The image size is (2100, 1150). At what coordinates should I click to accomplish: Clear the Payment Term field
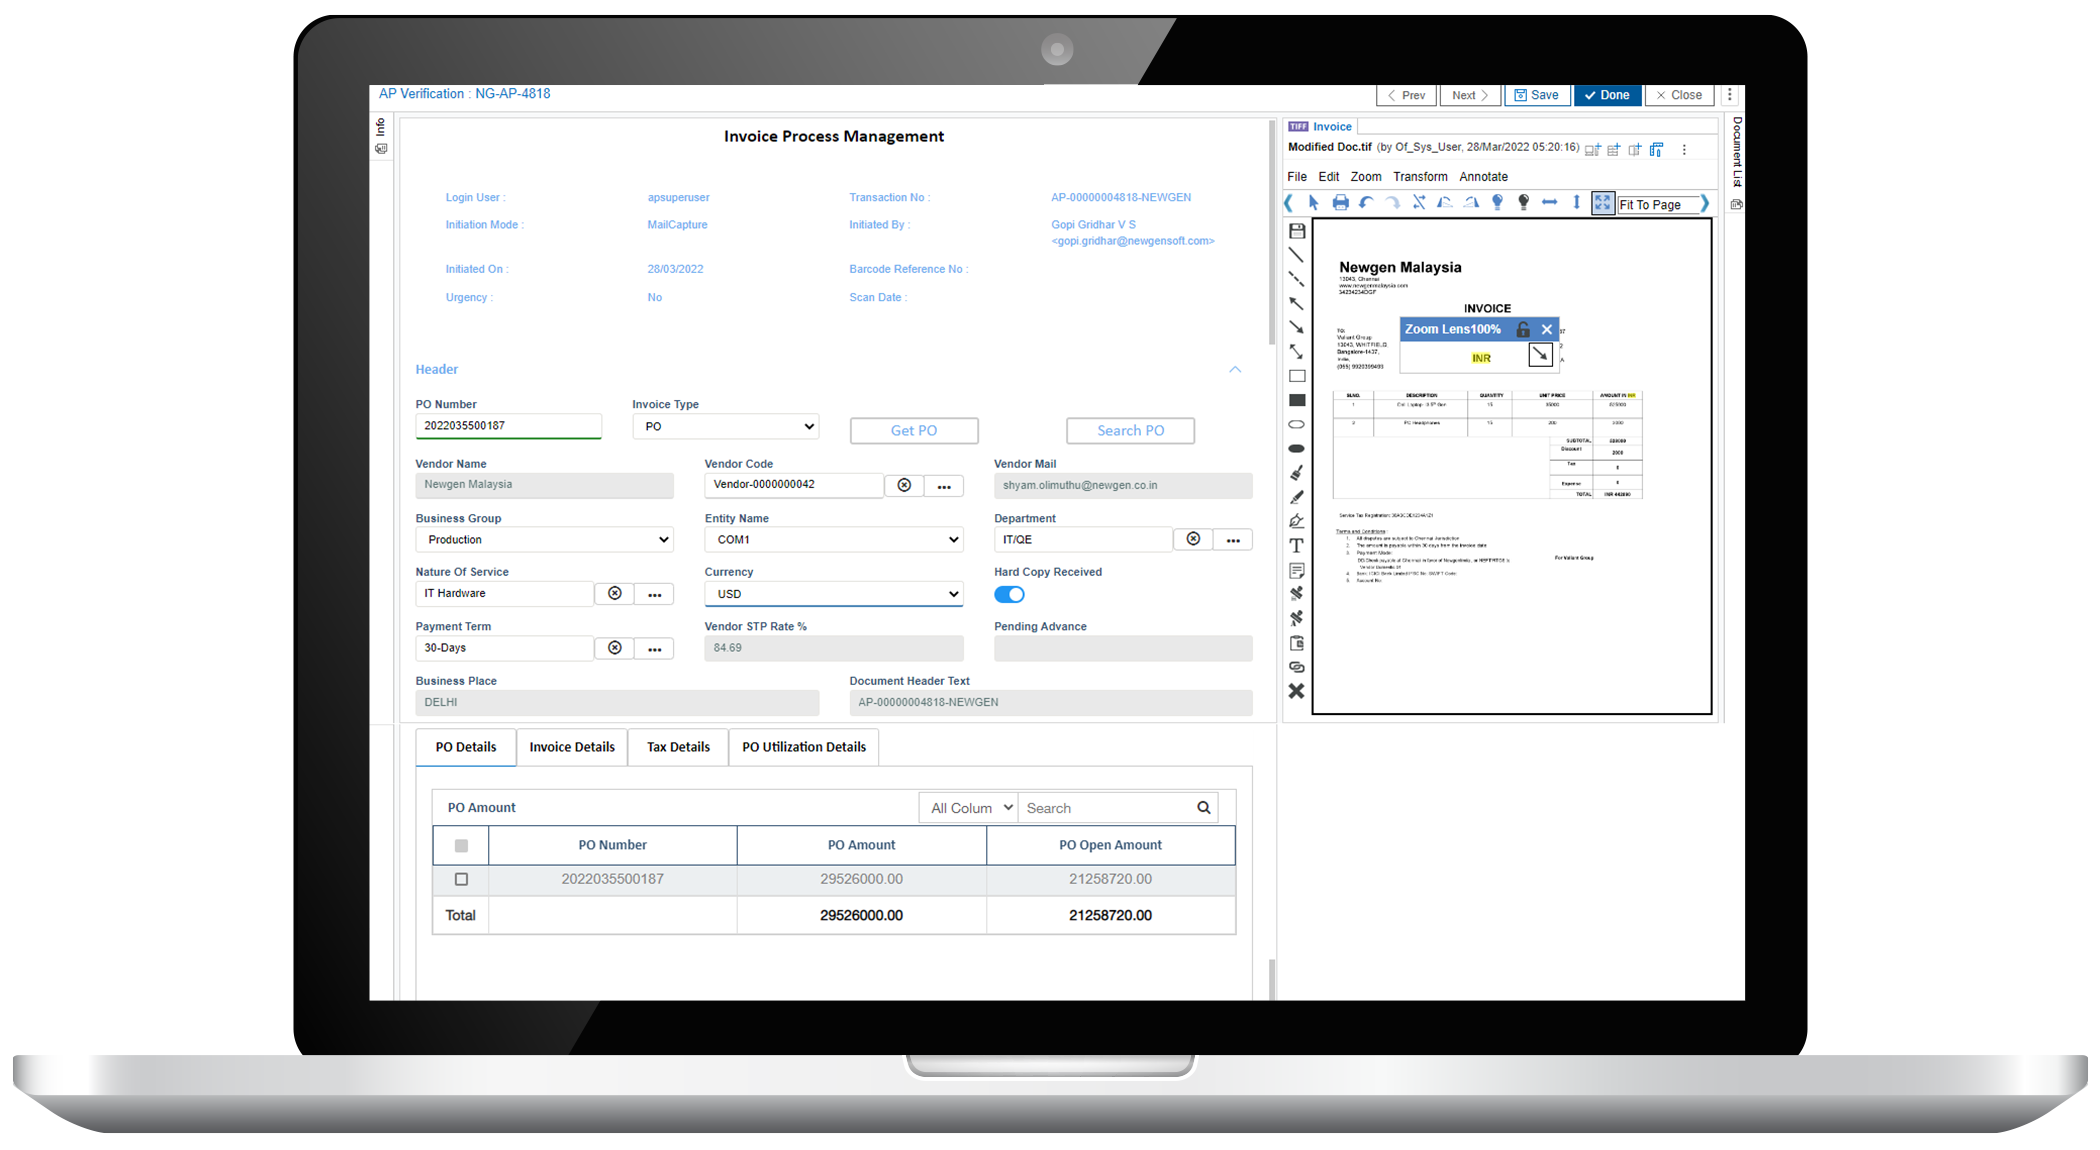[x=615, y=648]
